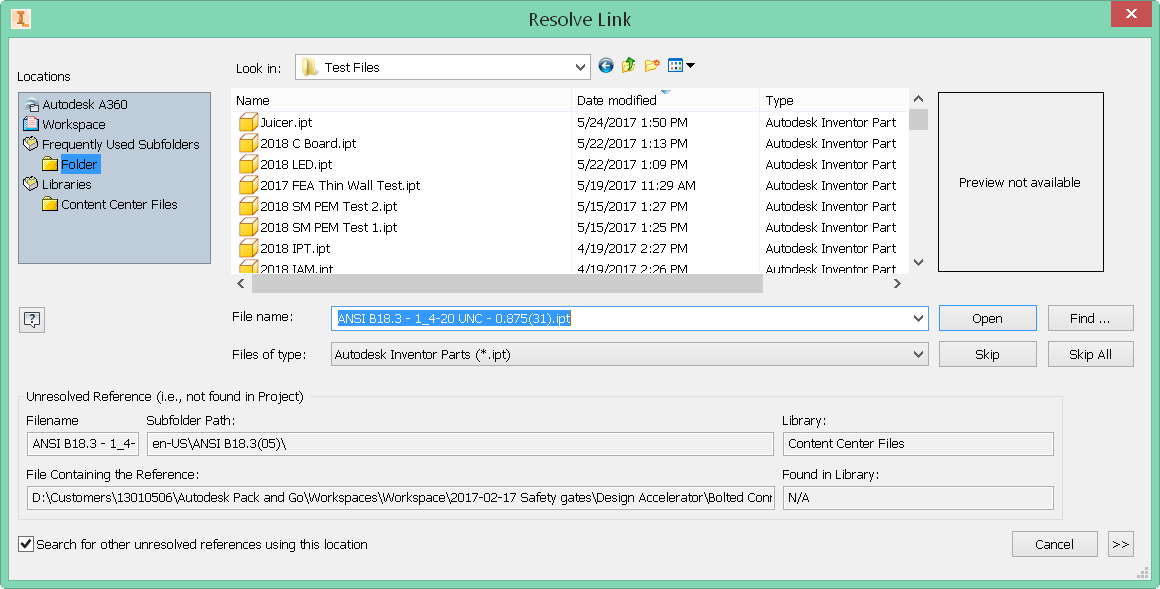1160x589 pixels.
Task: Select file name 2018 LED.ipt
Action: tap(296, 164)
